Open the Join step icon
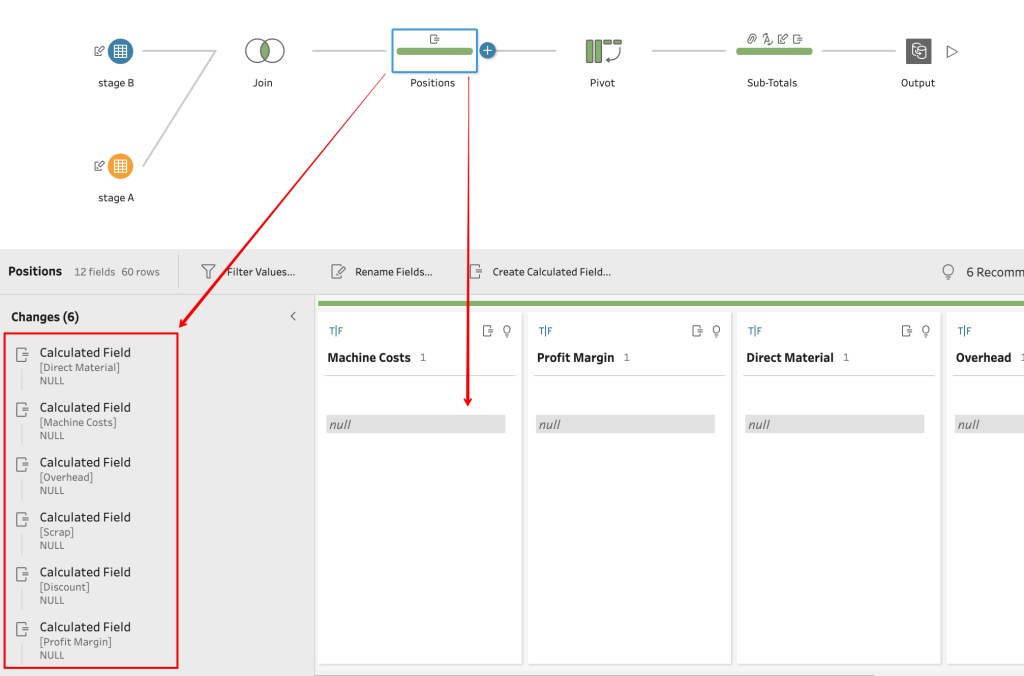This screenshot has width=1024, height=676. (x=264, y=50)
